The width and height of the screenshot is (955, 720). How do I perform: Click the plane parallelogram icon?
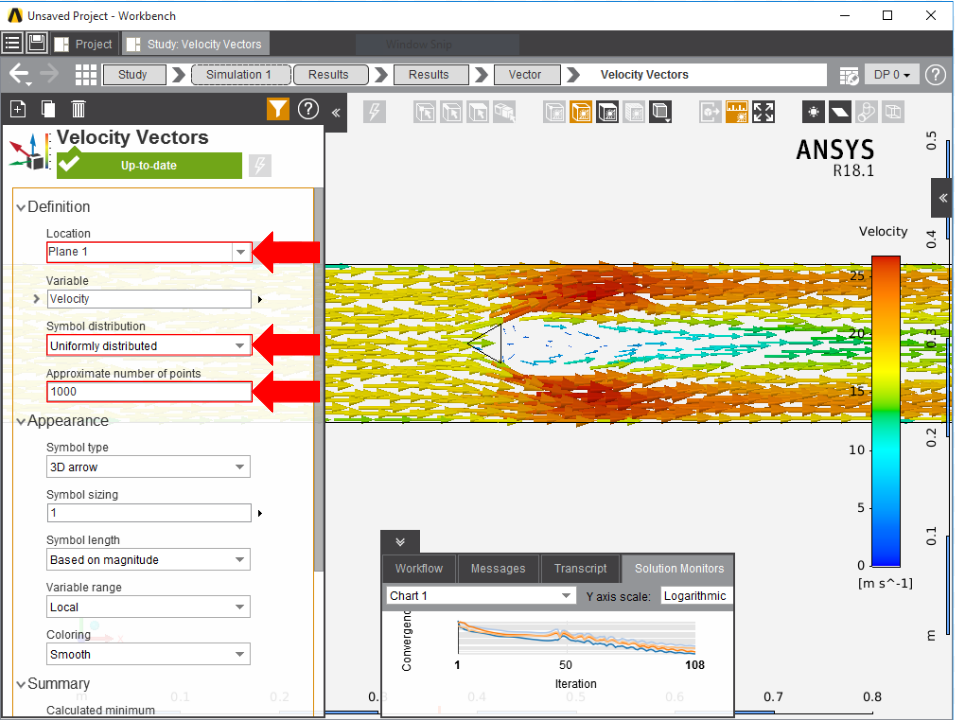click(x=840, y=112)
